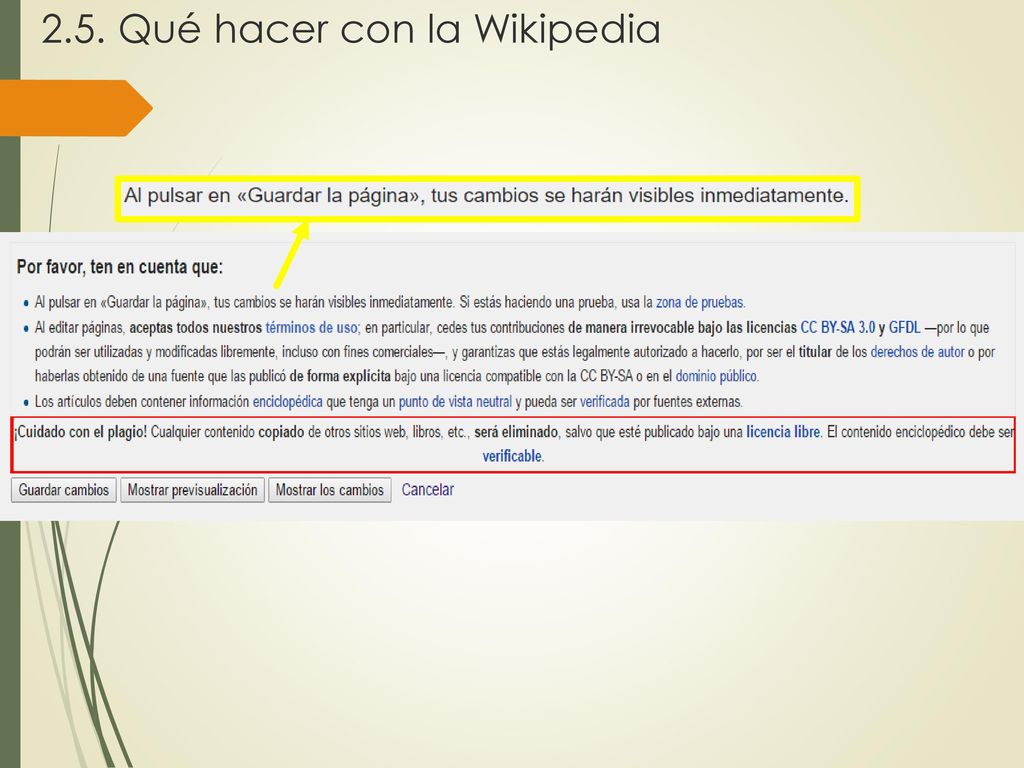Follow the enciclopédica link
The height and width of the screenshot is (768, 1024).
tap(287, 402)
